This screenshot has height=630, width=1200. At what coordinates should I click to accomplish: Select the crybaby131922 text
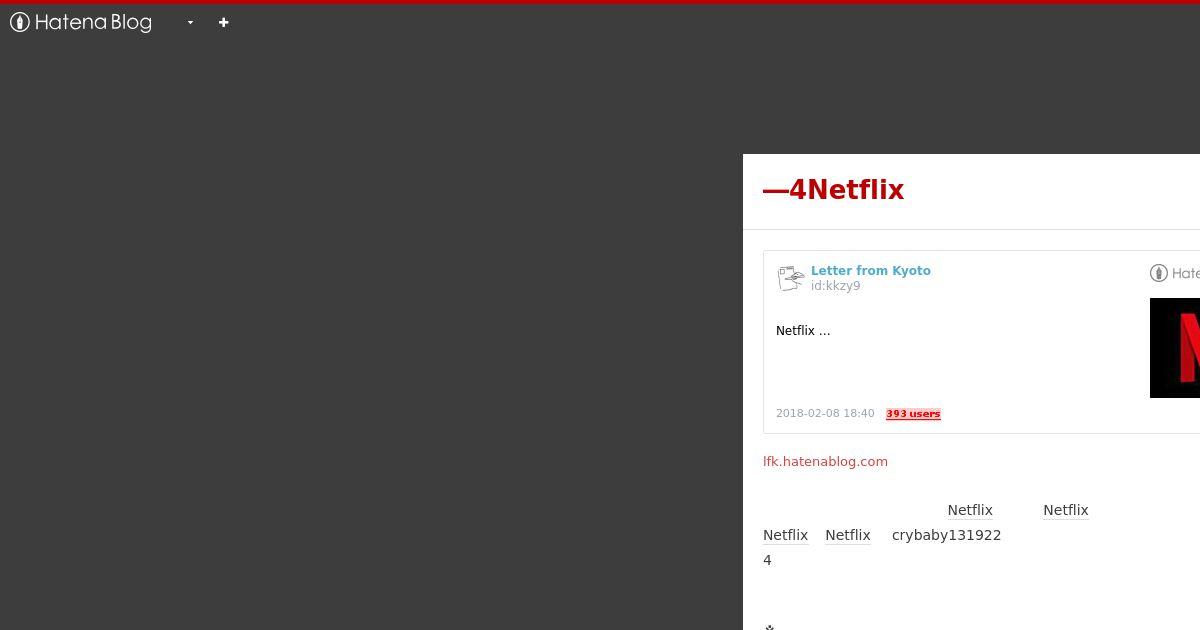[x=946, y=535]
